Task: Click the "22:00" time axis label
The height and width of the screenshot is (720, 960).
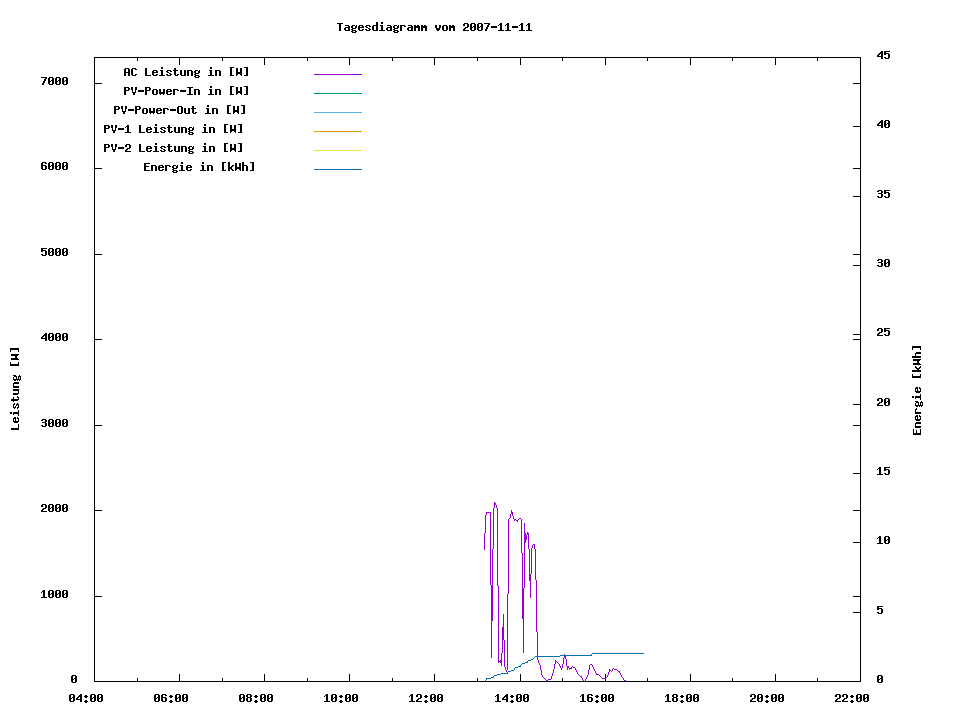Action: [x=852, y=699]
